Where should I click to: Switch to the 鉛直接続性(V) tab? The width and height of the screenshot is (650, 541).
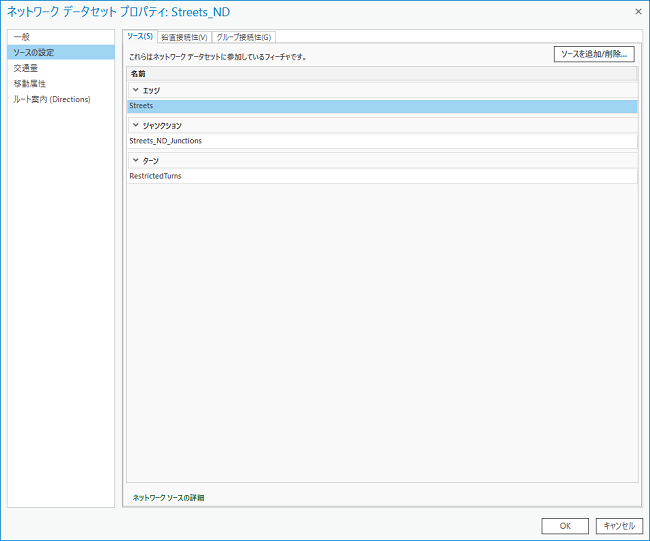(184, 37)
